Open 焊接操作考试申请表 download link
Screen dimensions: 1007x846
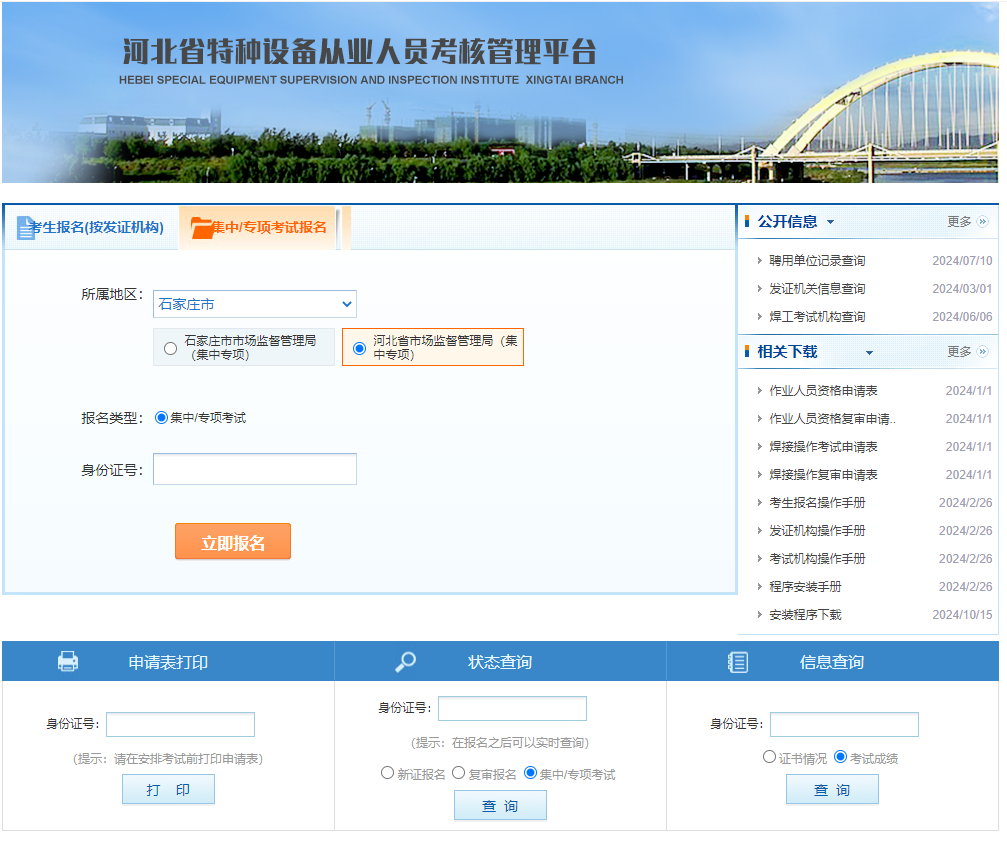(823, 446)
